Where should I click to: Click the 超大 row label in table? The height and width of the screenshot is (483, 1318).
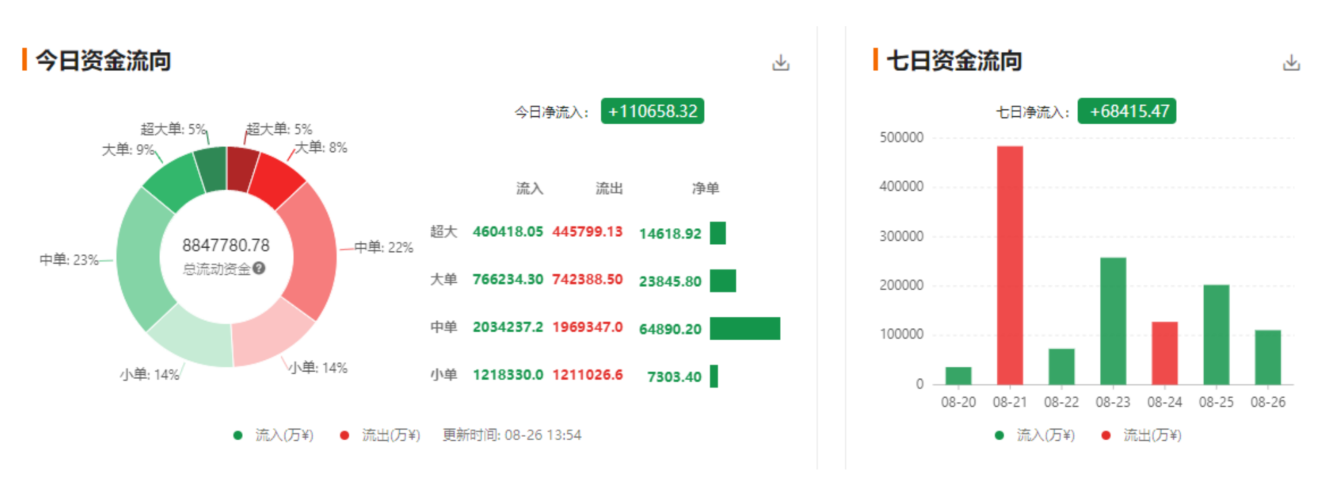click(x=443, y=232)
